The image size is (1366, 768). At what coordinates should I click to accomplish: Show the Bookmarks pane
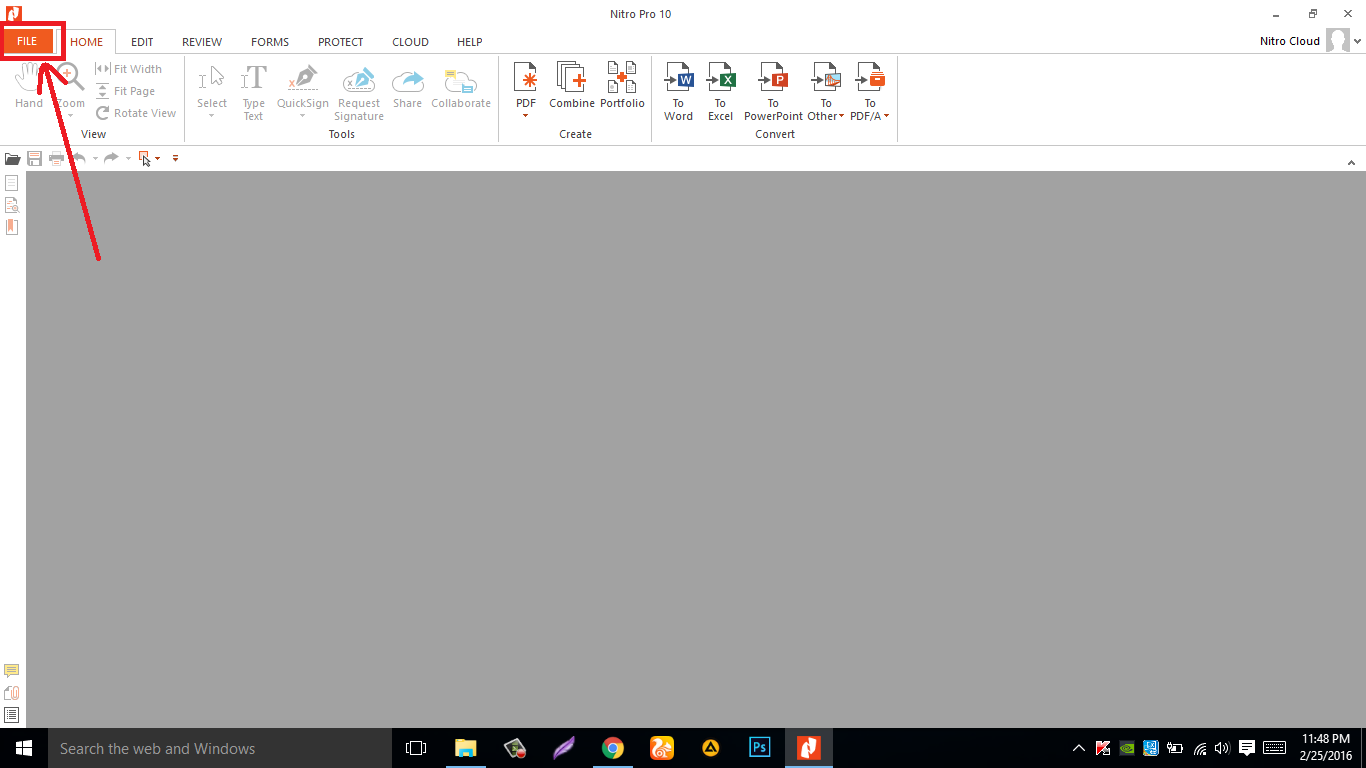point(12,227)
